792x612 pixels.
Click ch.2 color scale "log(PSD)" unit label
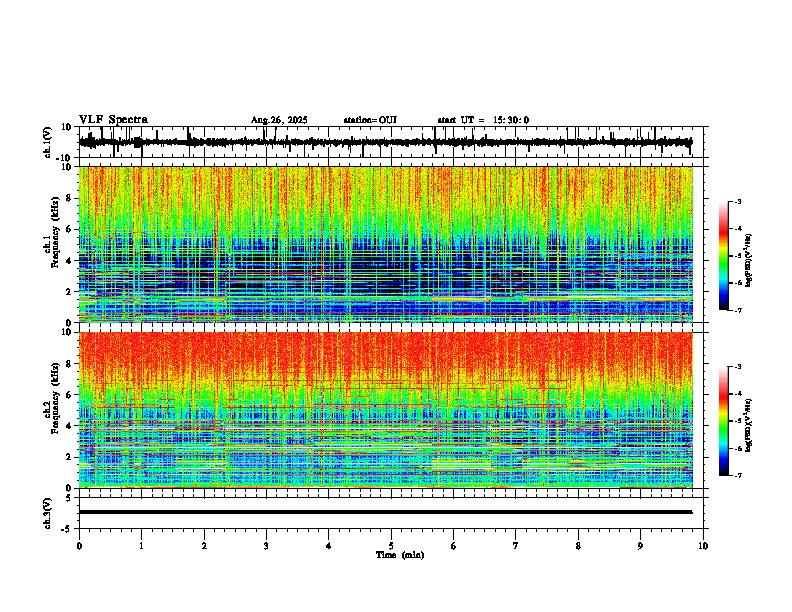point(749,425)
